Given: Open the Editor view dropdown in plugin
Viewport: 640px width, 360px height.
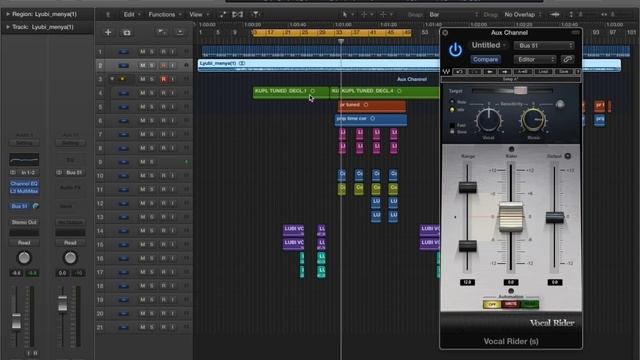Looking at the screenshot, I should tap(535, 60).
